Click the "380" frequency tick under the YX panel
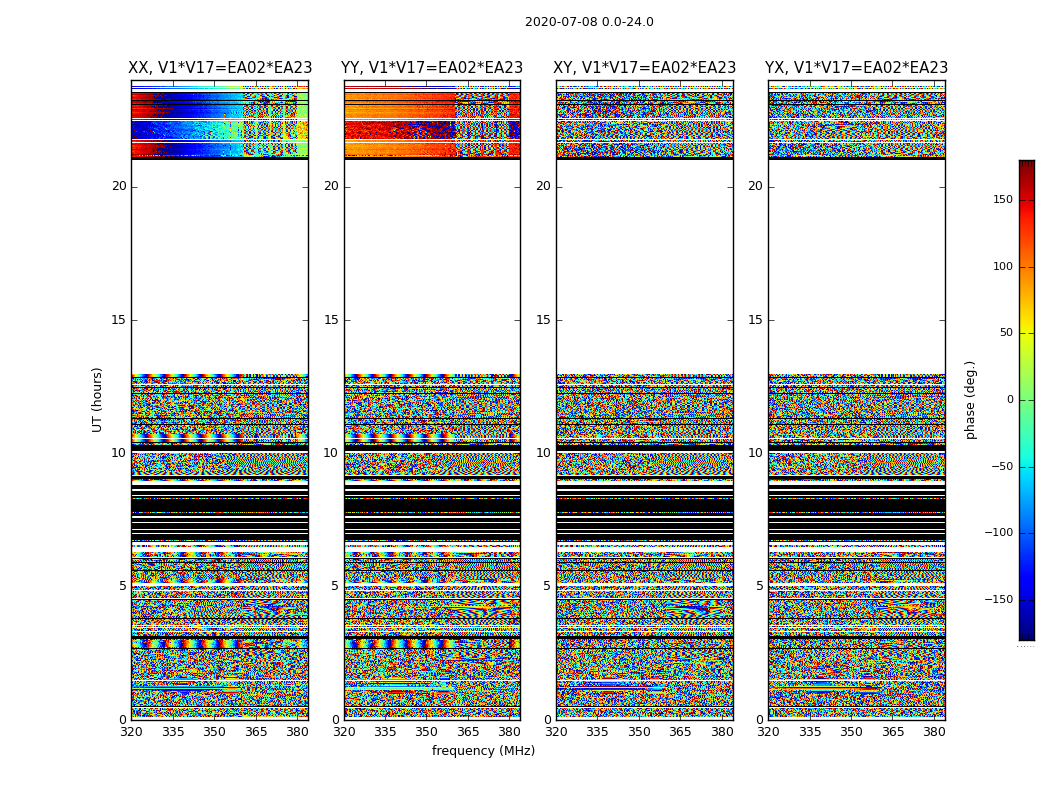 934,732
